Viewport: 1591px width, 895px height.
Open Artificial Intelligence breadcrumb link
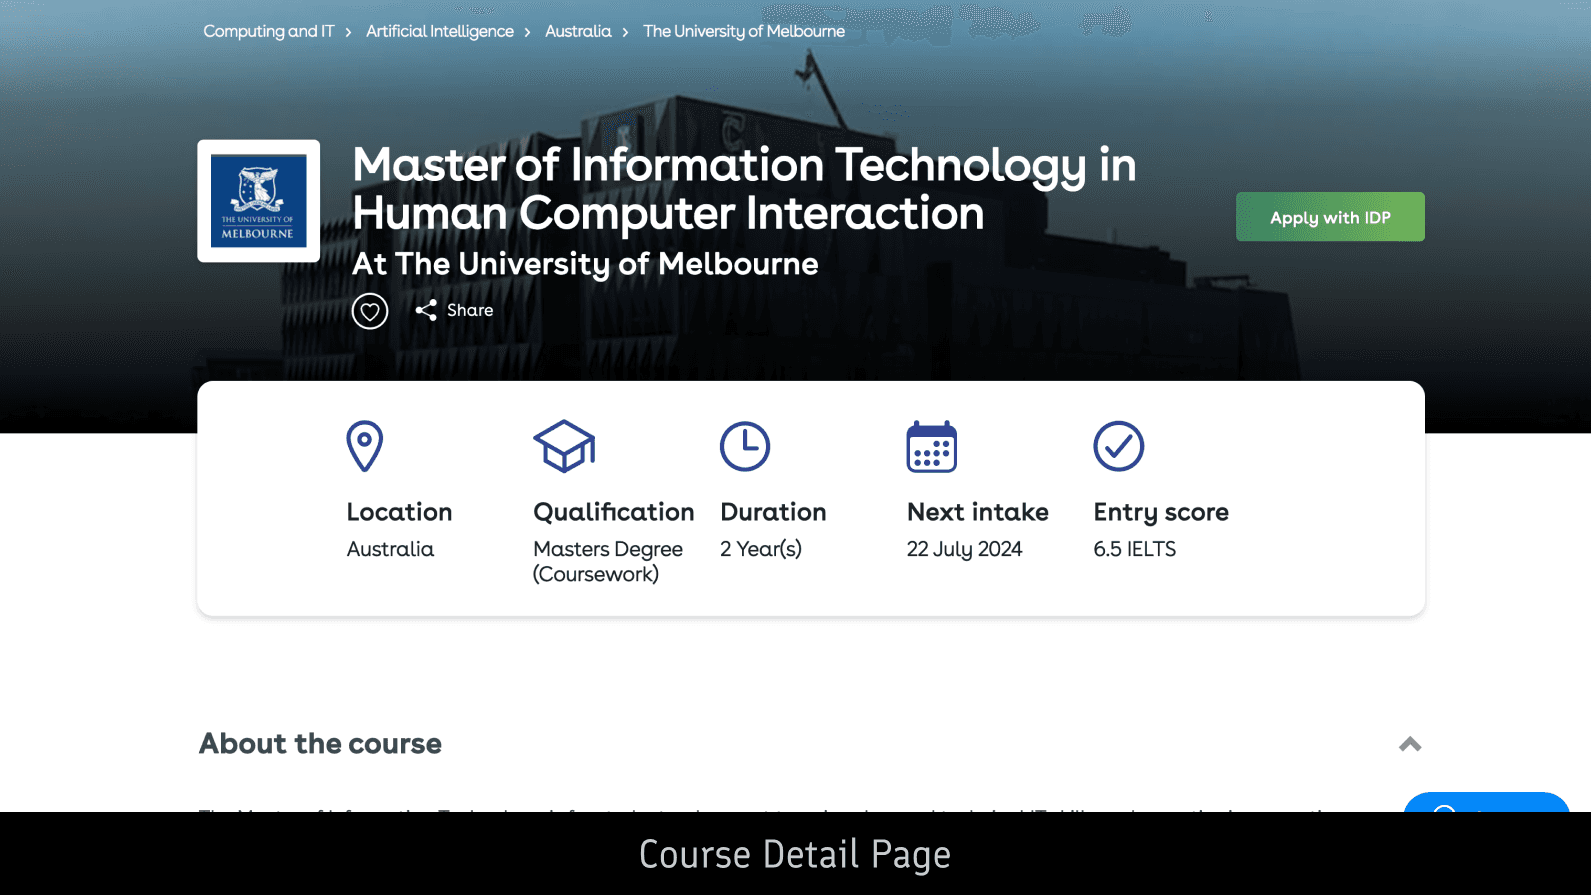tap(440, 31)
